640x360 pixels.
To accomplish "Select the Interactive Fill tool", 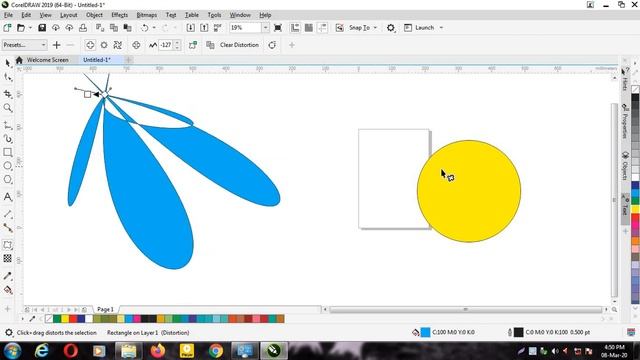I will (7, 290).
